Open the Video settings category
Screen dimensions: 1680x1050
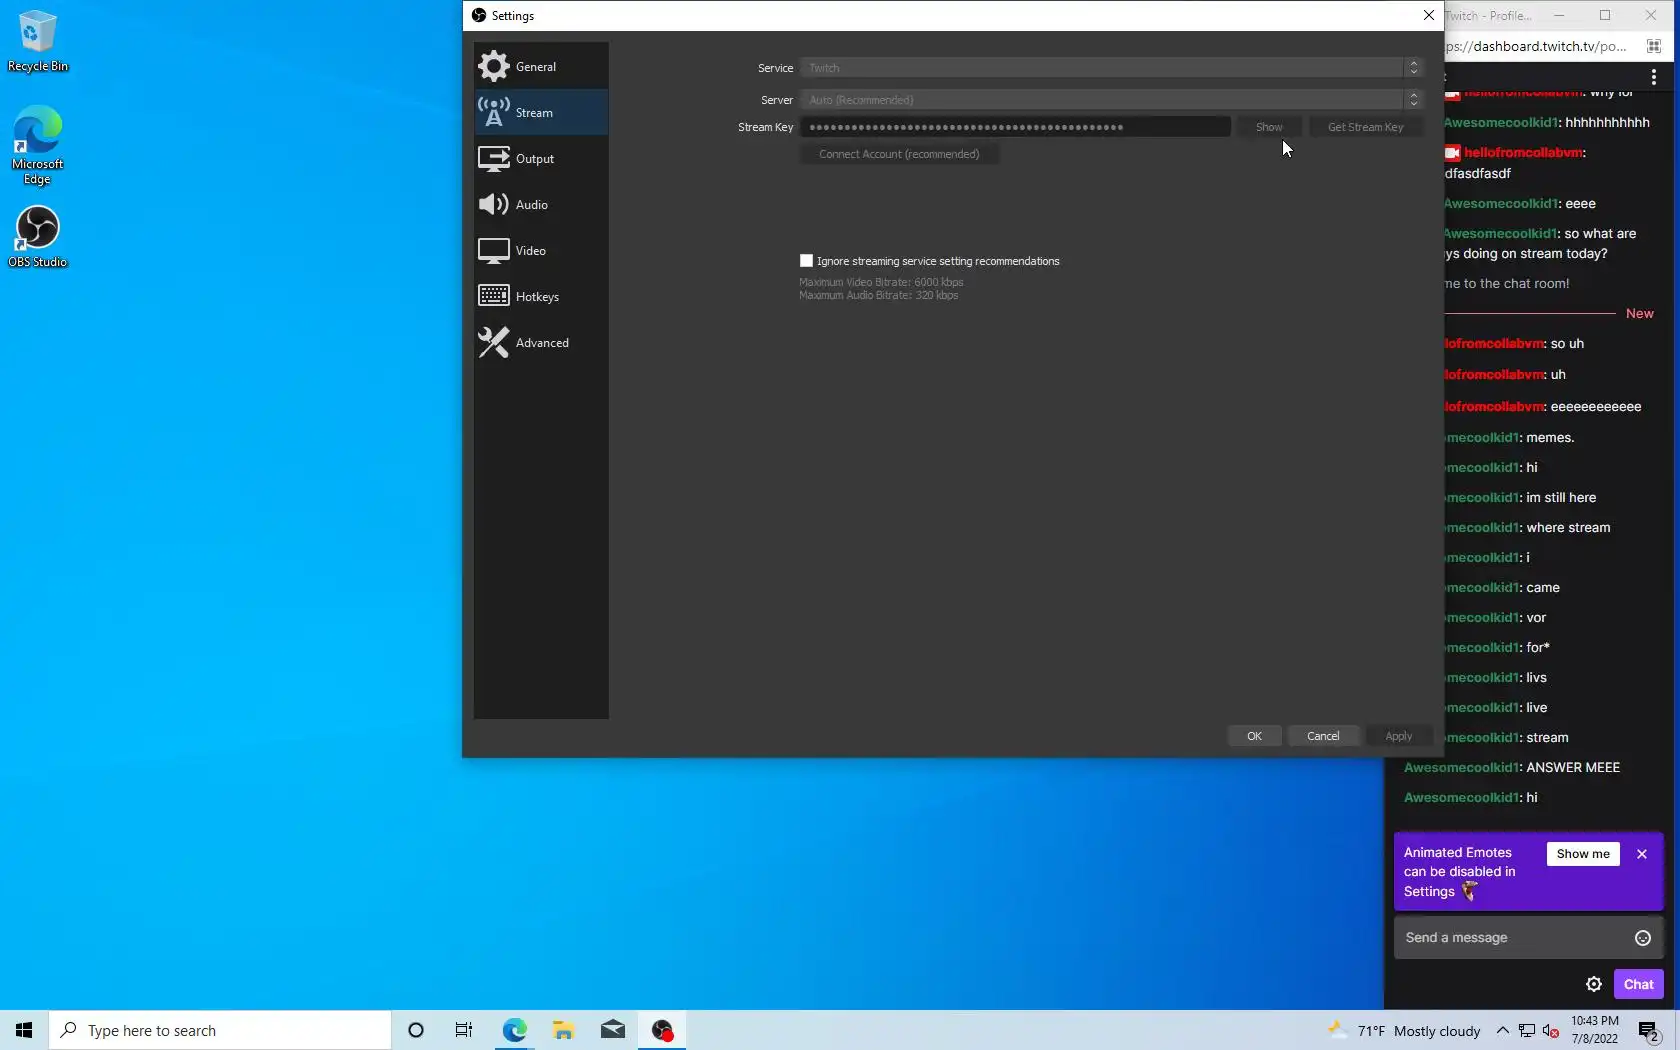coord(540,251)
